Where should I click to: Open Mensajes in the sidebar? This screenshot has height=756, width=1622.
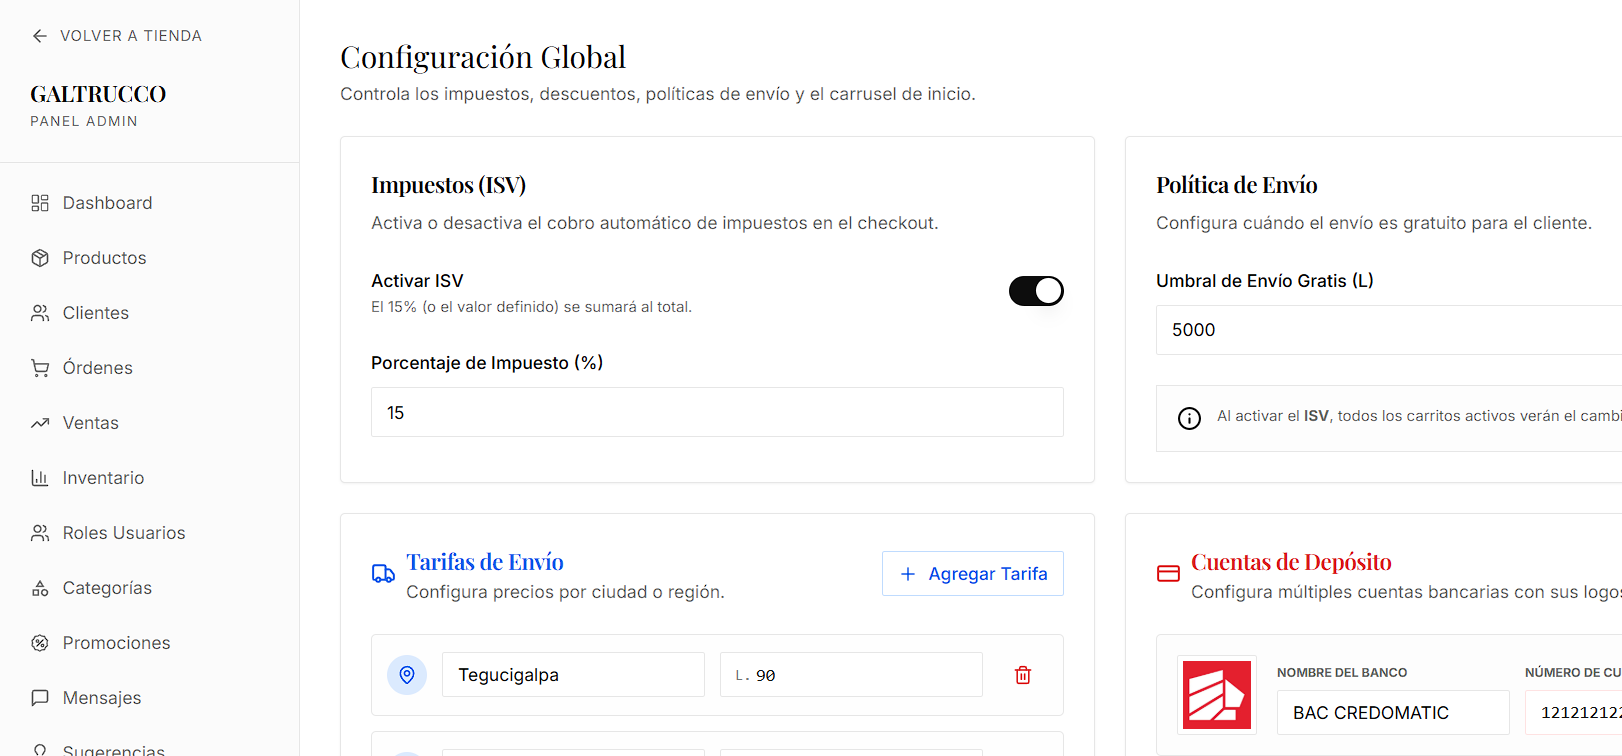pos(101,698)
